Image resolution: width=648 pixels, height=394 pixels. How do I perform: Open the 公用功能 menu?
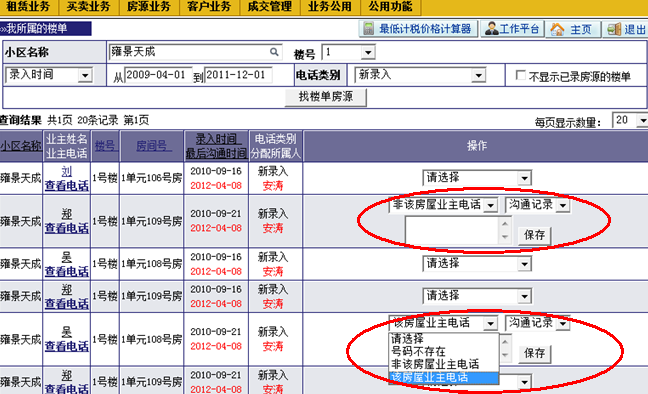[x=391, y=7]
